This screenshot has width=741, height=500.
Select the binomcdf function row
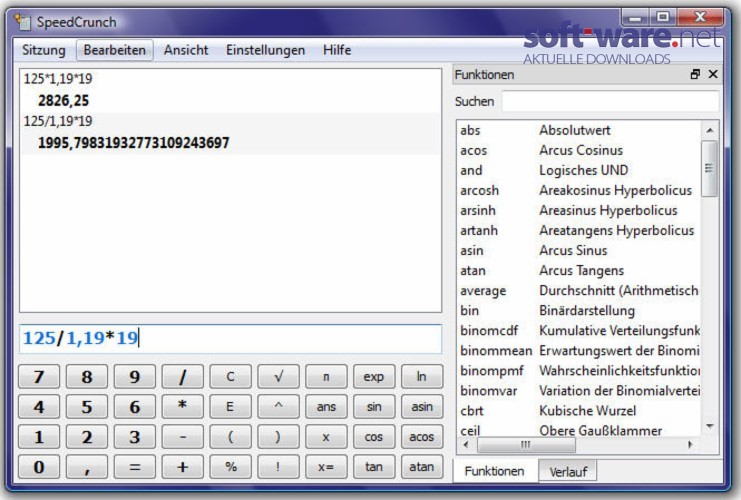click(x=579, y=331)
